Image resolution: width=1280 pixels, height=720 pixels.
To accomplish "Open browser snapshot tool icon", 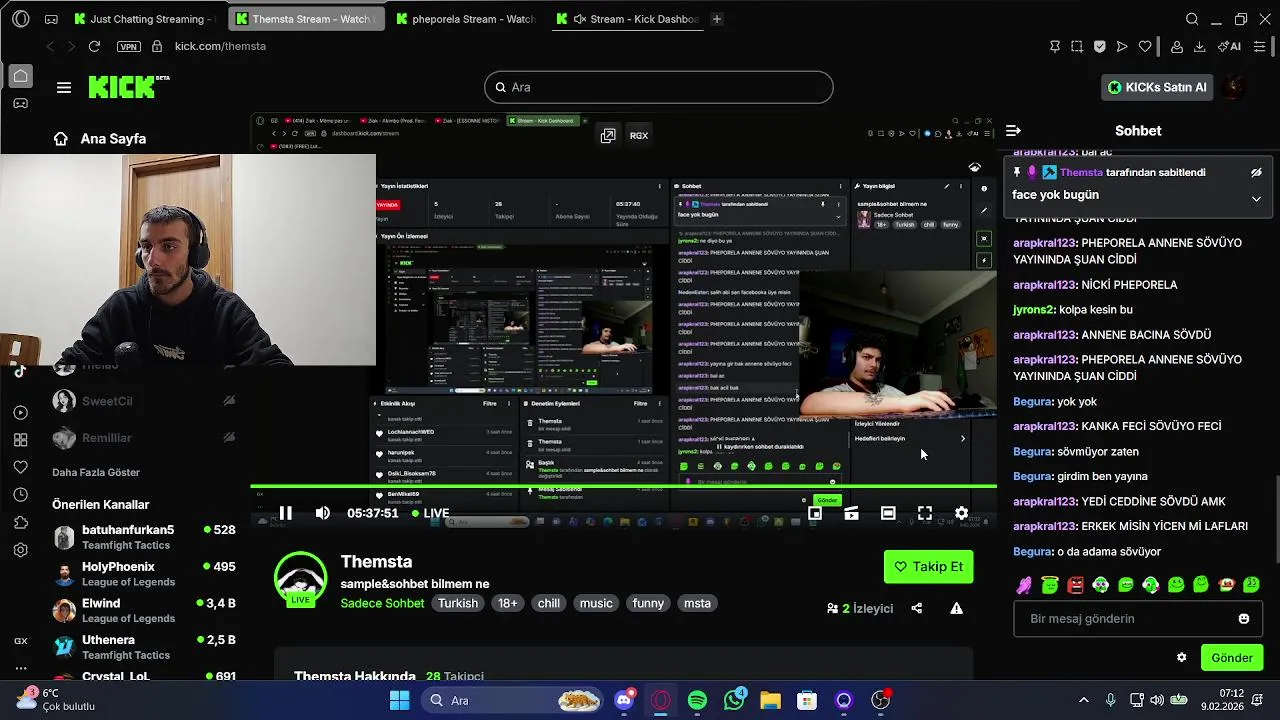I will [1076, 46].
